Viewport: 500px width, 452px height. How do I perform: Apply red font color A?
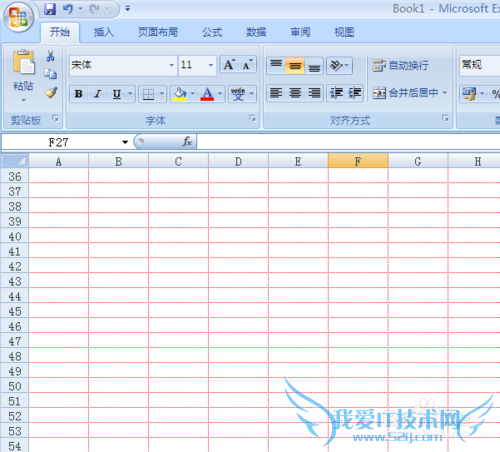pos(207,94)
